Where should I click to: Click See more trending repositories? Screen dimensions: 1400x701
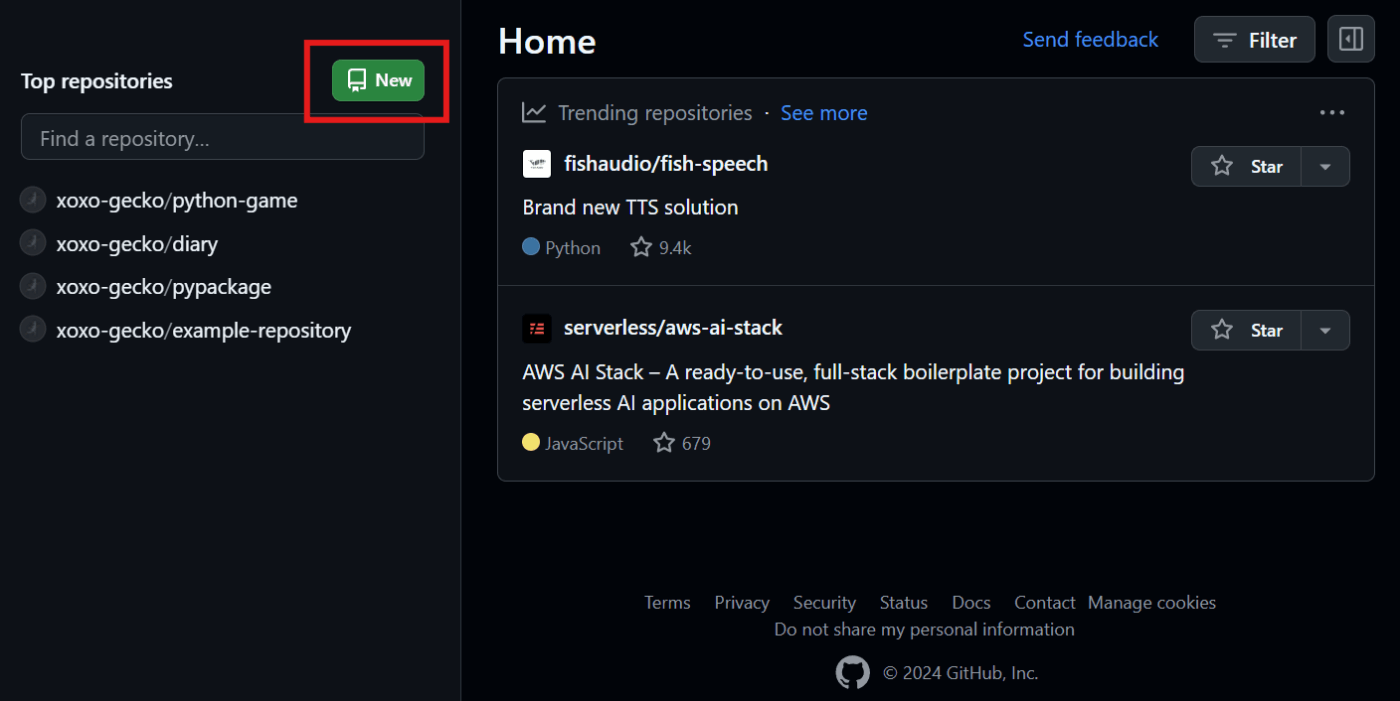[824, 113]
